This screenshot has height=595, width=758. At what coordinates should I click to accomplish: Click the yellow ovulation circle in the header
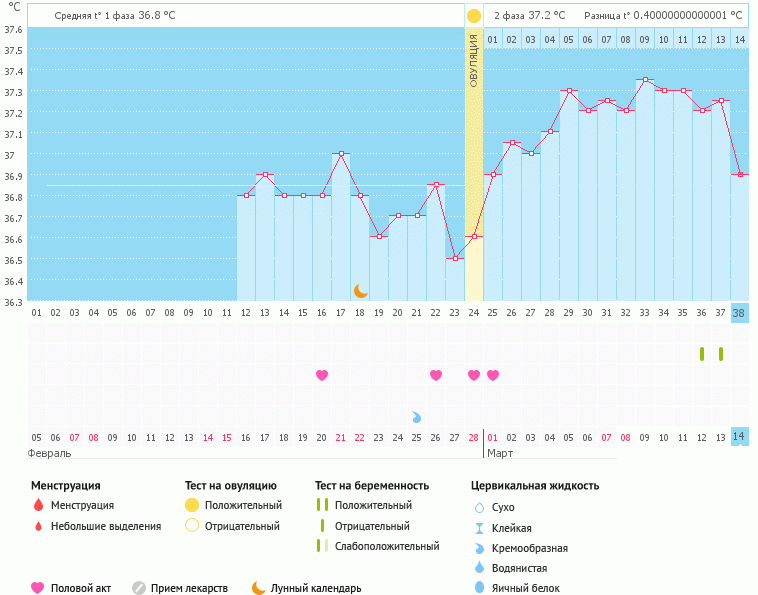(474, 16)
